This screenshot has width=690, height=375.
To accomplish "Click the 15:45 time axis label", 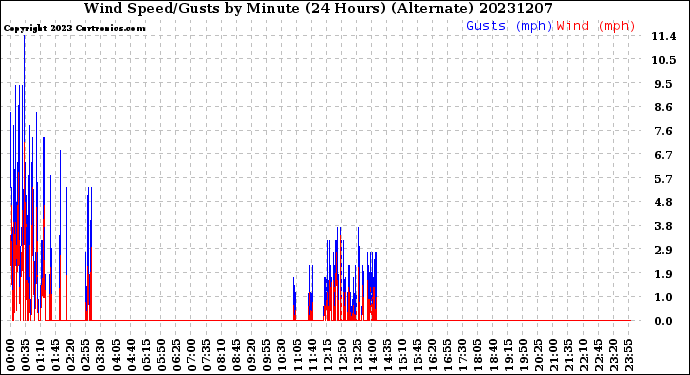I will 417,355.
